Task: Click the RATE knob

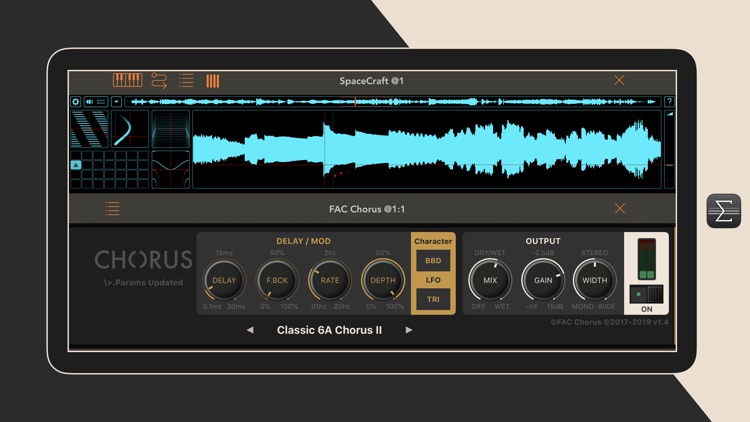Action: coord(330,280)
